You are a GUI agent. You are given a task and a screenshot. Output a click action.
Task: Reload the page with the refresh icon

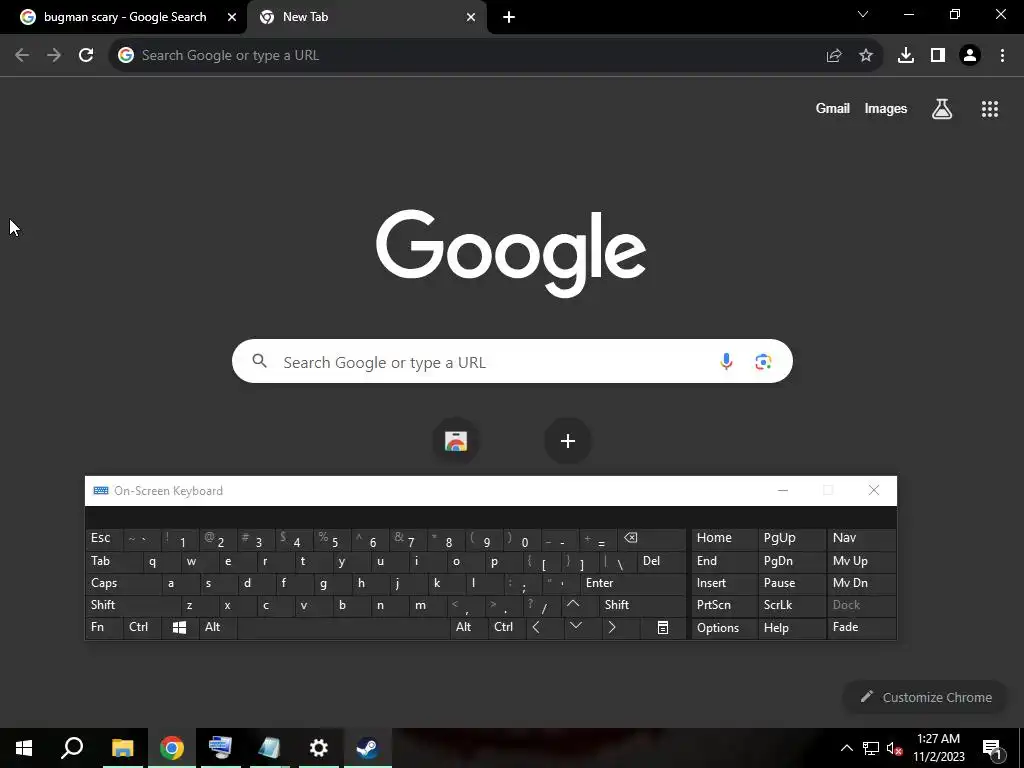86,55
